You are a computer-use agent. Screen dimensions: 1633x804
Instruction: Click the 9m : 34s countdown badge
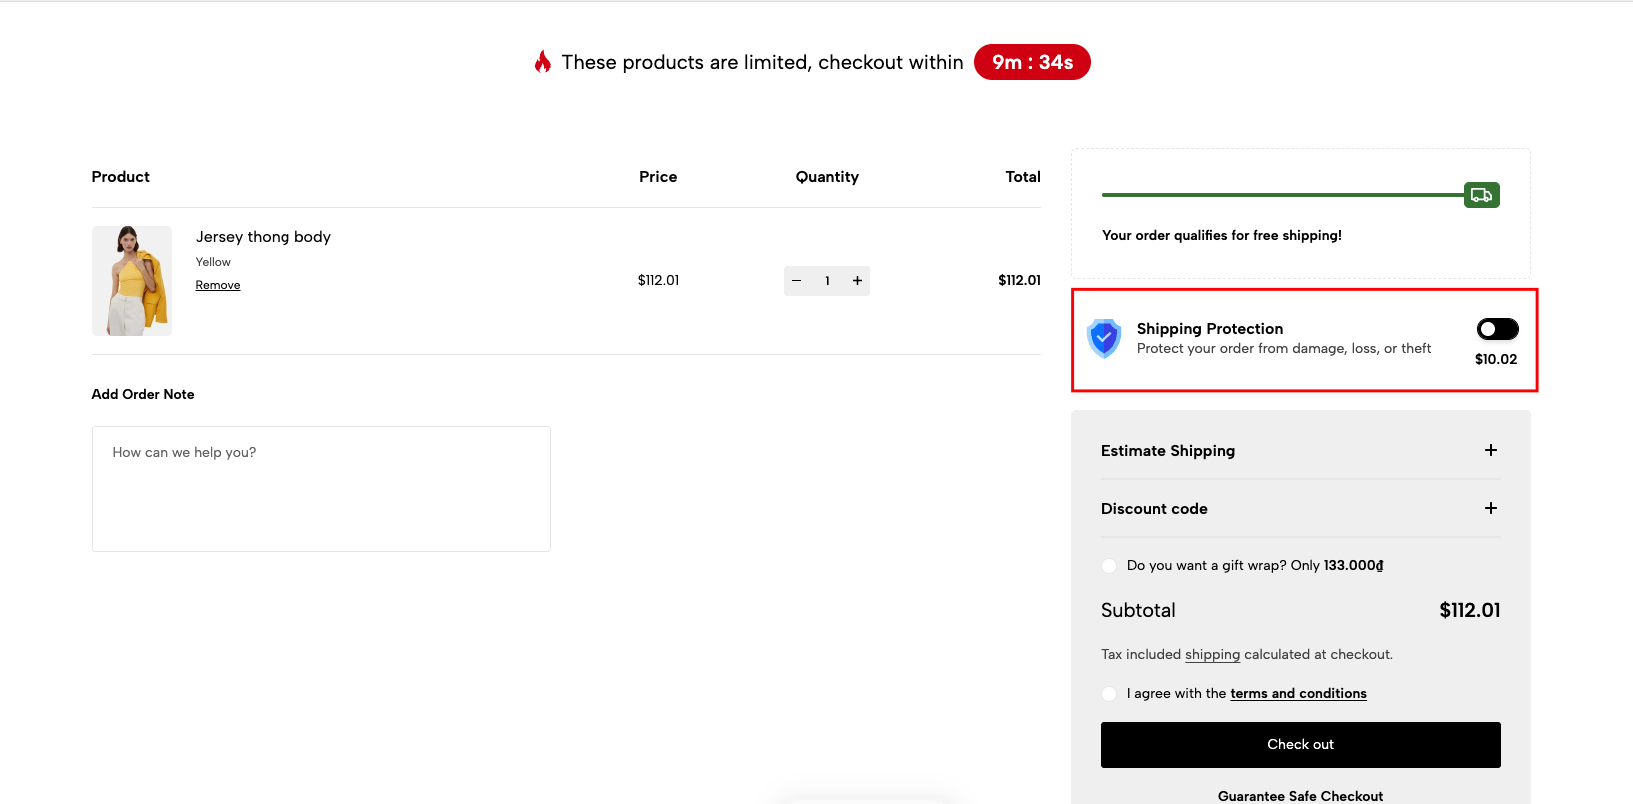coord(1031,62)
